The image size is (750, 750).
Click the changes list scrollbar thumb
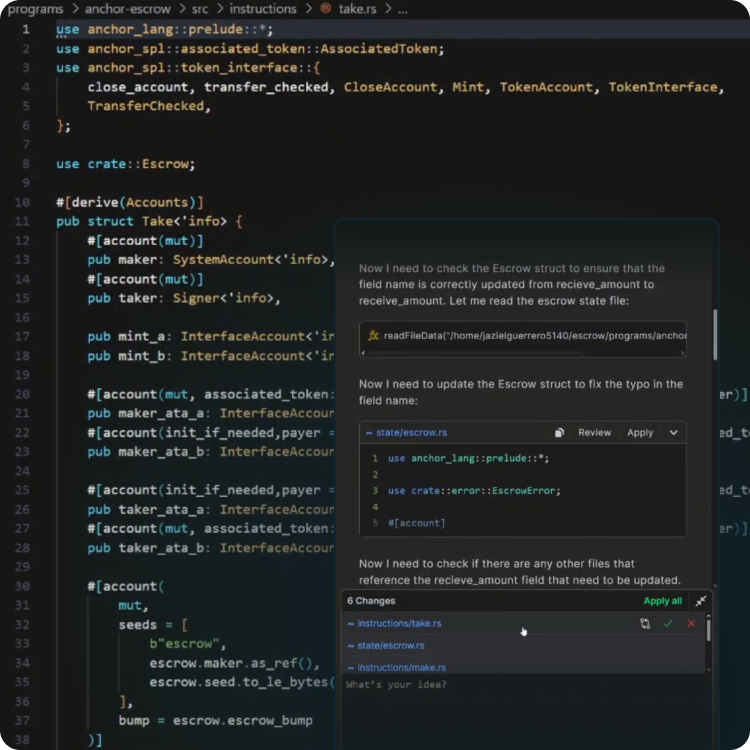(708, 629)
